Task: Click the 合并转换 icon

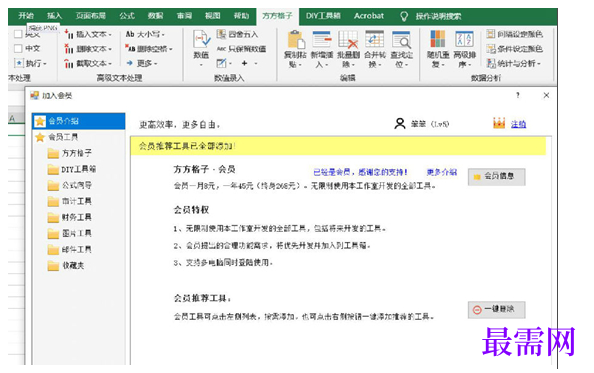Action: (374, 40)
